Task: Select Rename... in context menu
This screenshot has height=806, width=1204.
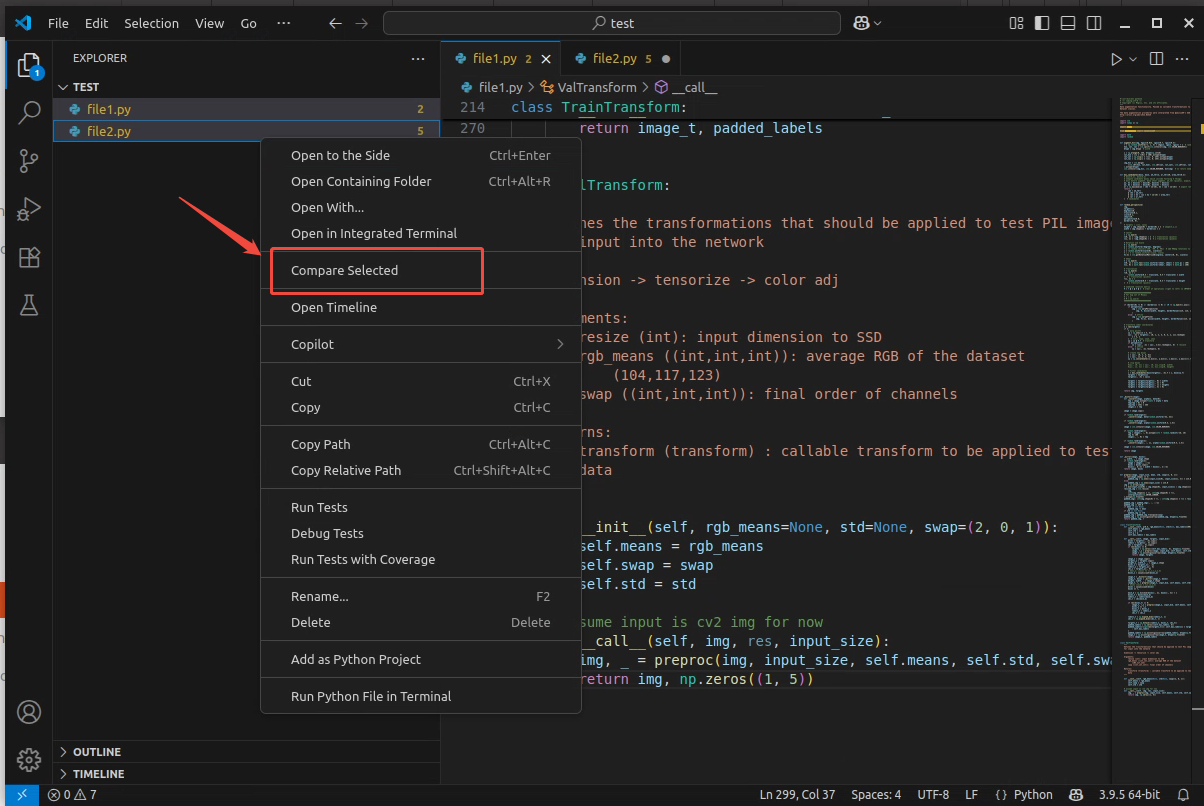Action: (x=421, y=596)
